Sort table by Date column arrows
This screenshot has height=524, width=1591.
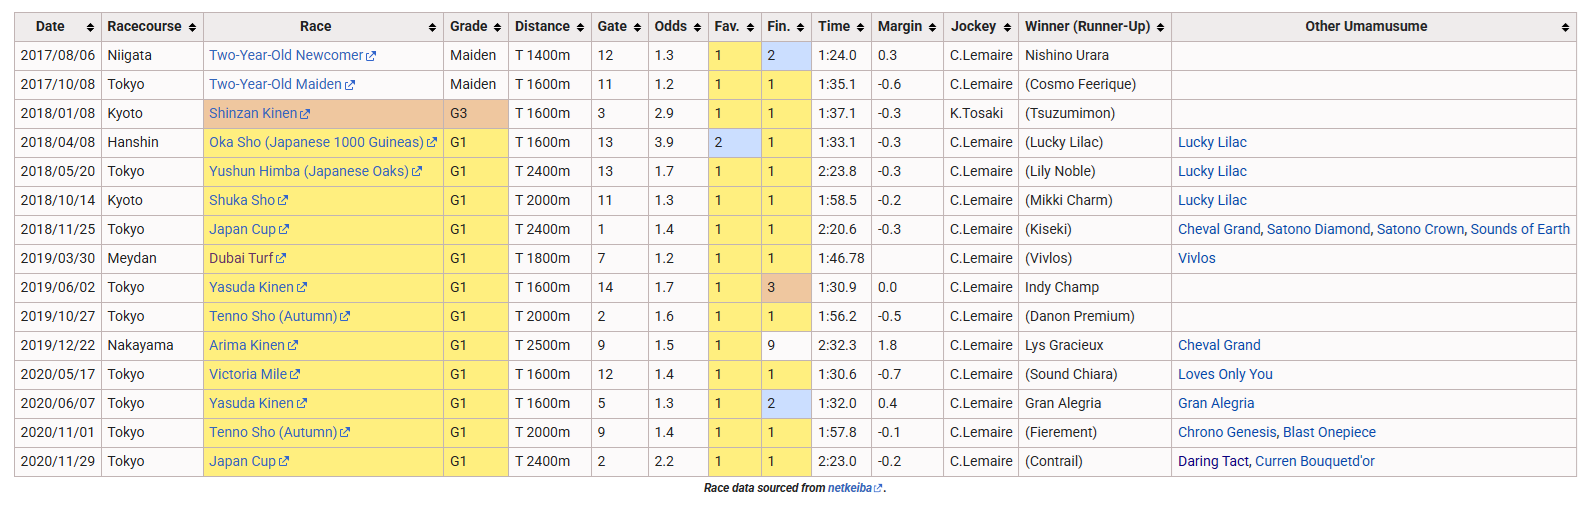[91, 27]
